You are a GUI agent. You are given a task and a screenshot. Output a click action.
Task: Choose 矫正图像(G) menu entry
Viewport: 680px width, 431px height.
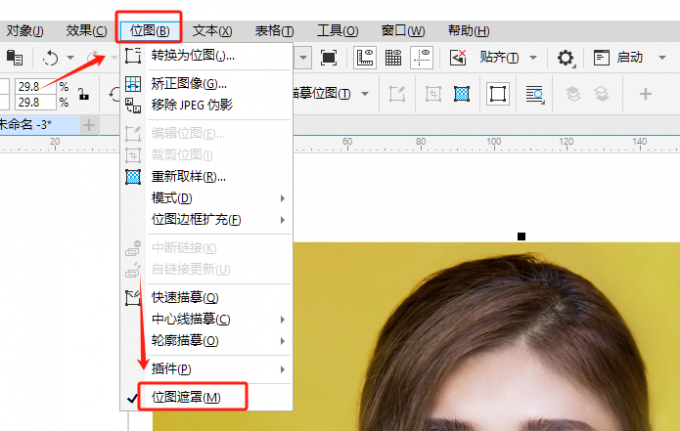[206, 83]
